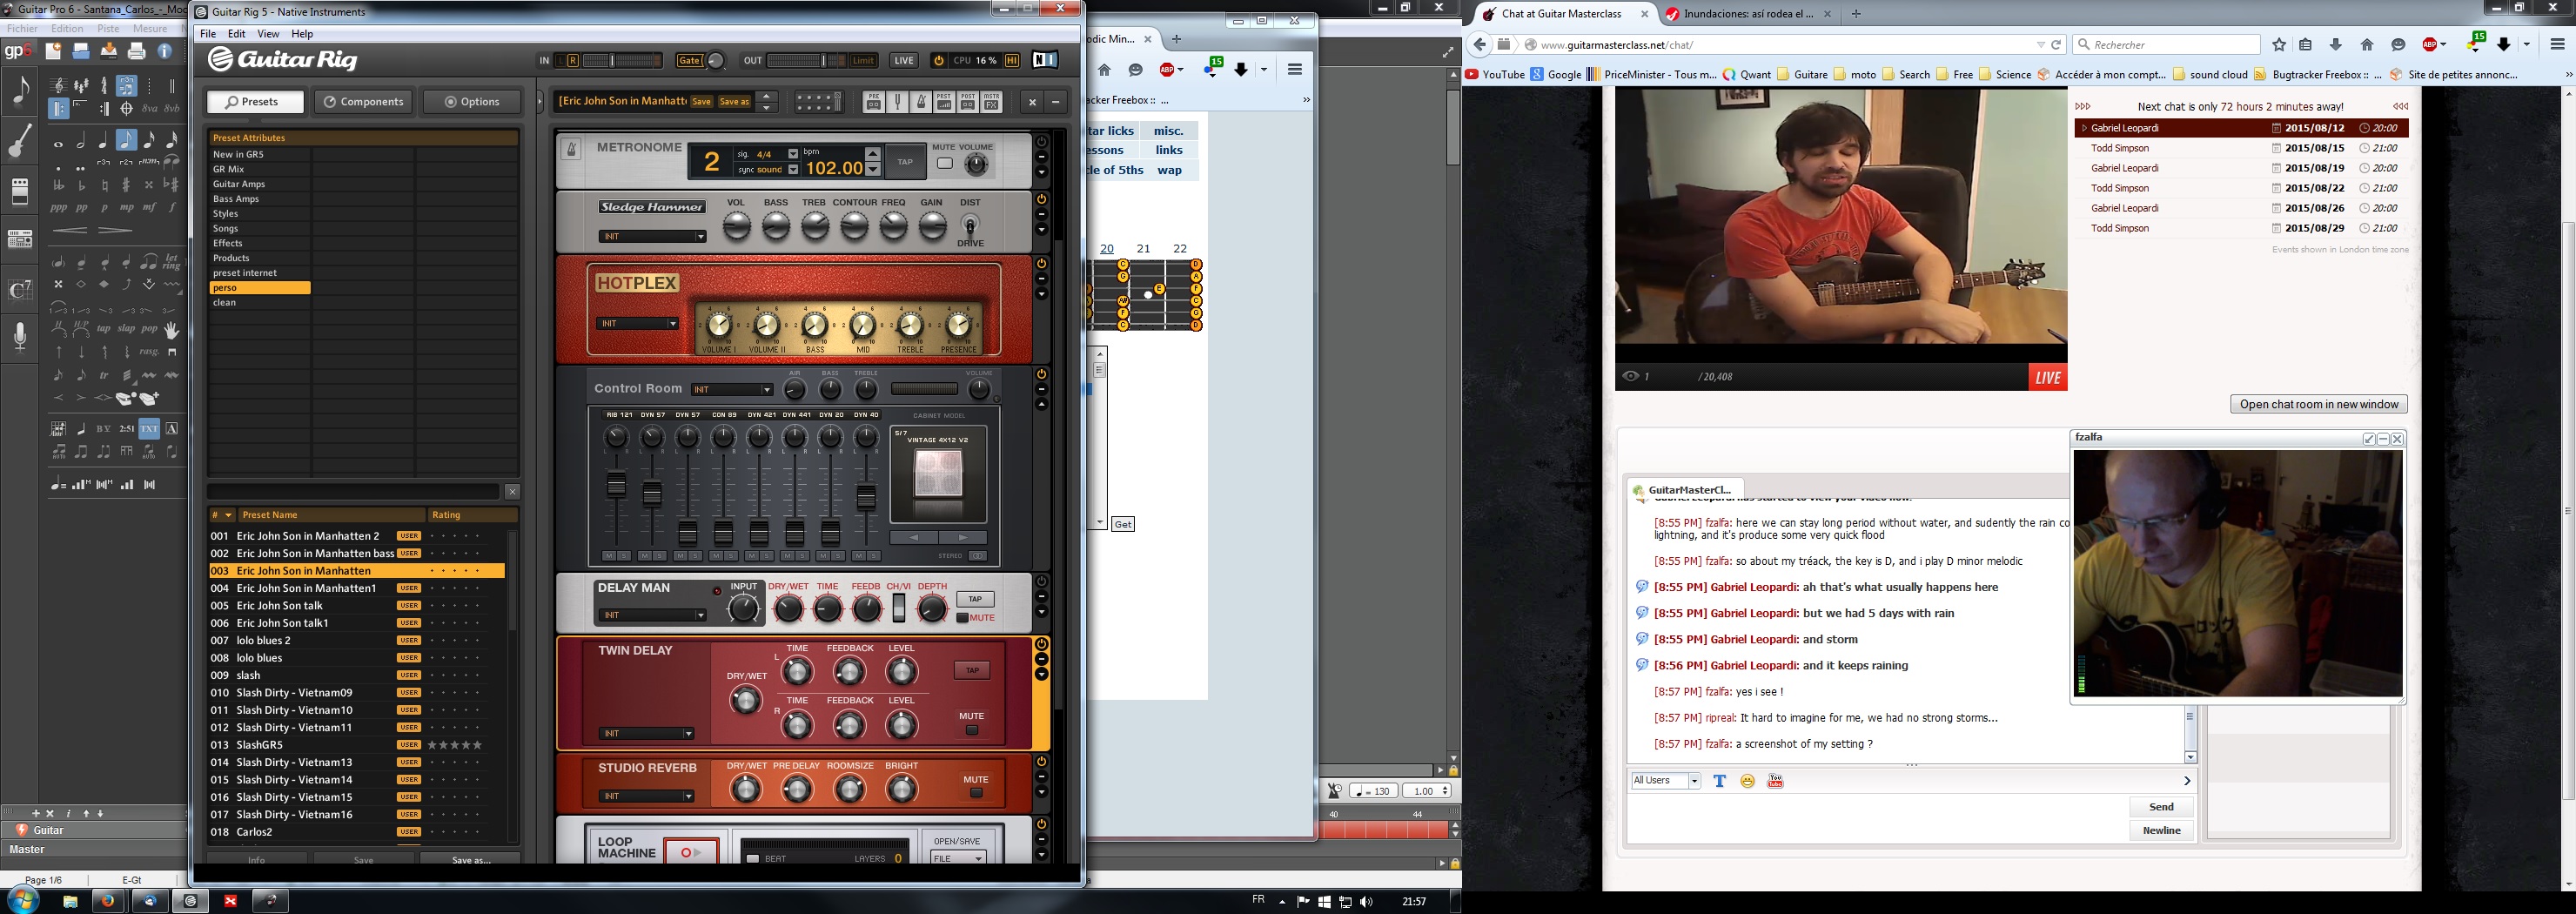
Task: Toggle the metronome icon in Guitar Rig toolbar
Action: click(921, 102)
